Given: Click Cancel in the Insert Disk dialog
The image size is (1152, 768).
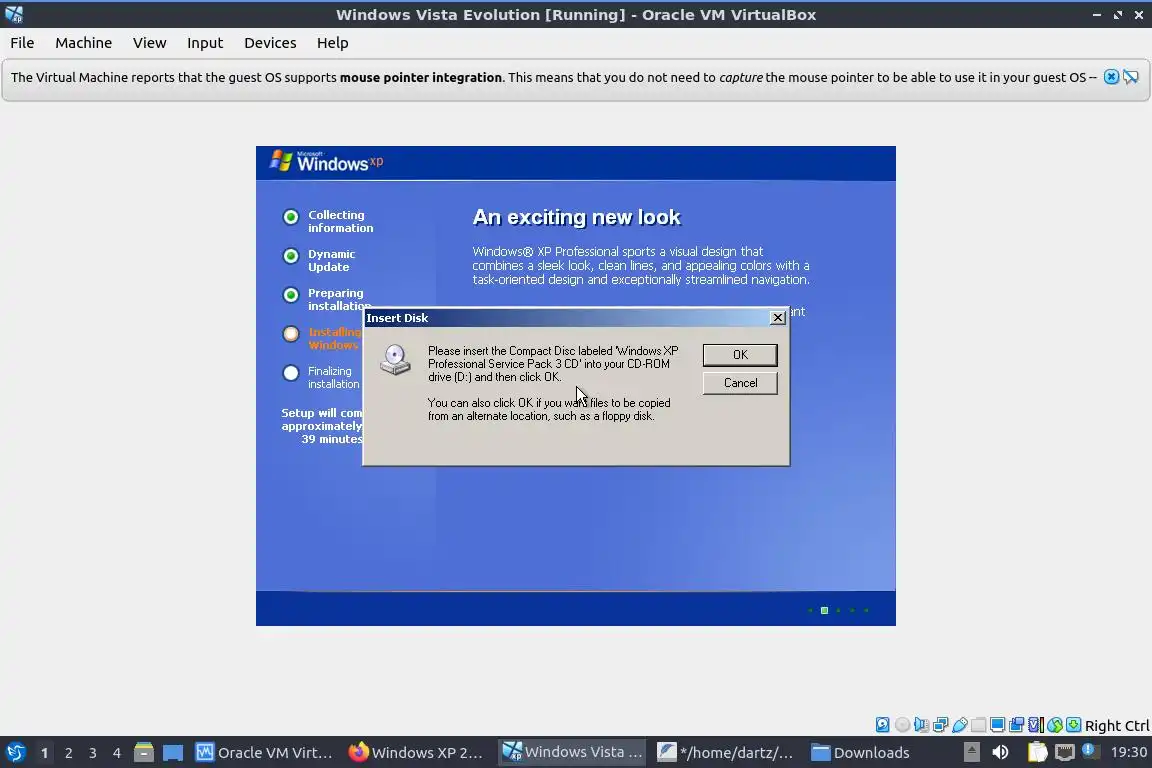Looking at the screenshot, I should point(740,383).
